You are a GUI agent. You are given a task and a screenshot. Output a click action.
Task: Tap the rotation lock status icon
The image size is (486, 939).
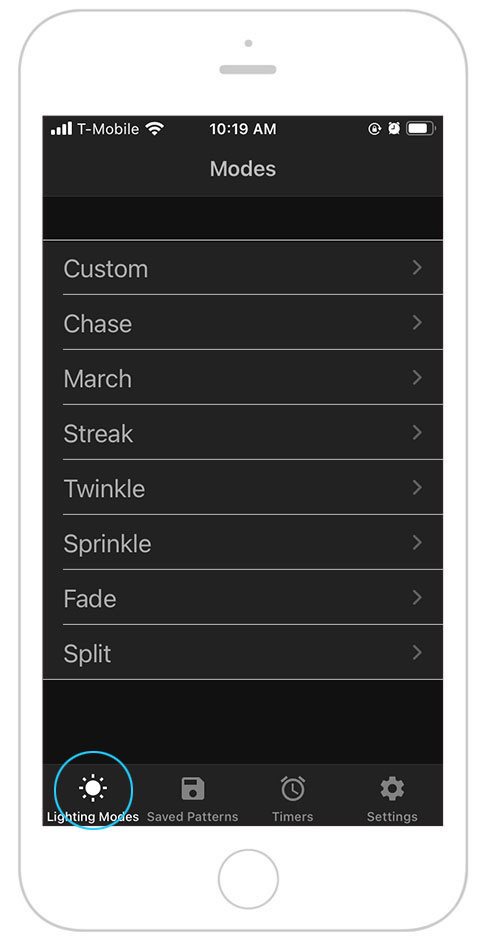(374, 129)
